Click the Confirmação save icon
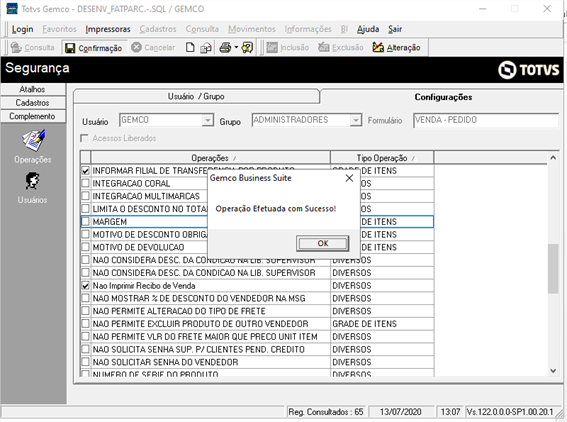The width and height of the screenshot is (567, 422). pos(70,48)
